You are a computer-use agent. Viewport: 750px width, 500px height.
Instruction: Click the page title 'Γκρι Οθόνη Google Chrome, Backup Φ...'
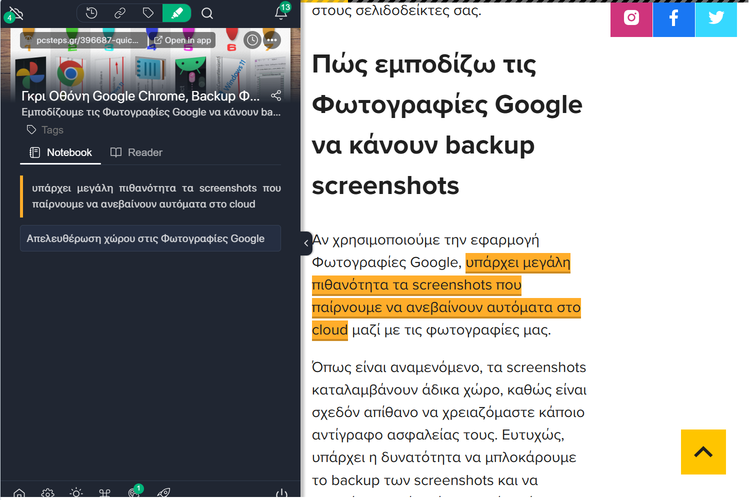pos(141,96)
